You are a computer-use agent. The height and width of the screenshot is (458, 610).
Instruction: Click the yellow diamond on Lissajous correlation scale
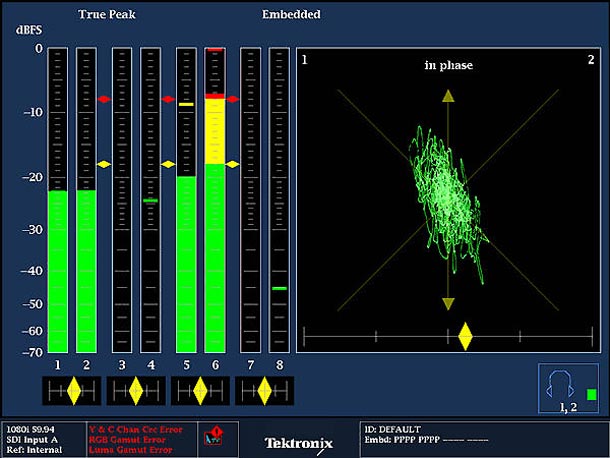coord(465,337)
